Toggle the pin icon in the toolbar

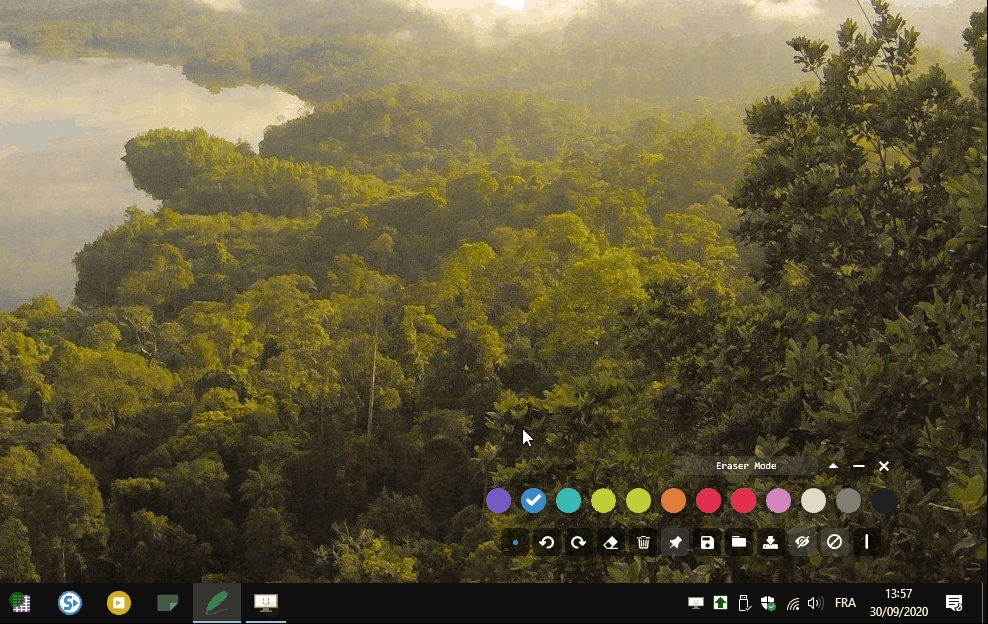pos(675,542)
